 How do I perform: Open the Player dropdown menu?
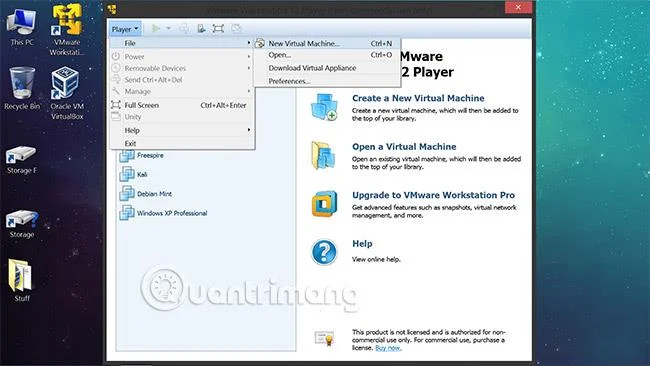pyautogui.click(x=125, y=29)
